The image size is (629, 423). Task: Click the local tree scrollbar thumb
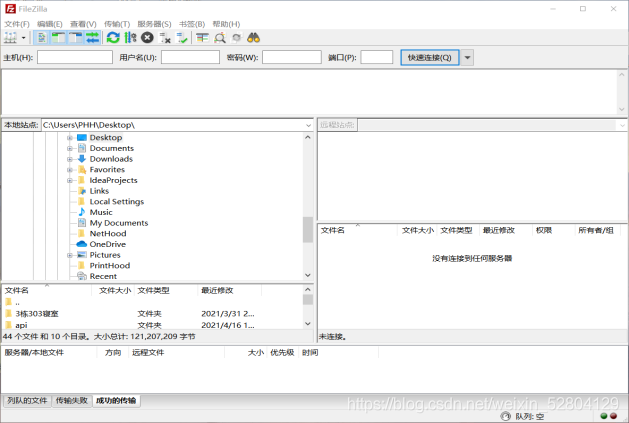pyautogui.click(x=308, y=230)
